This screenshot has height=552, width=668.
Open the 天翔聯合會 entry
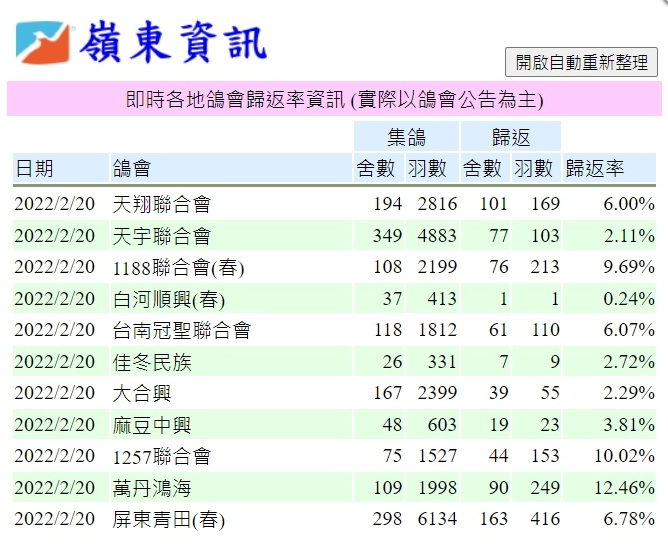(x=162, y=205)
